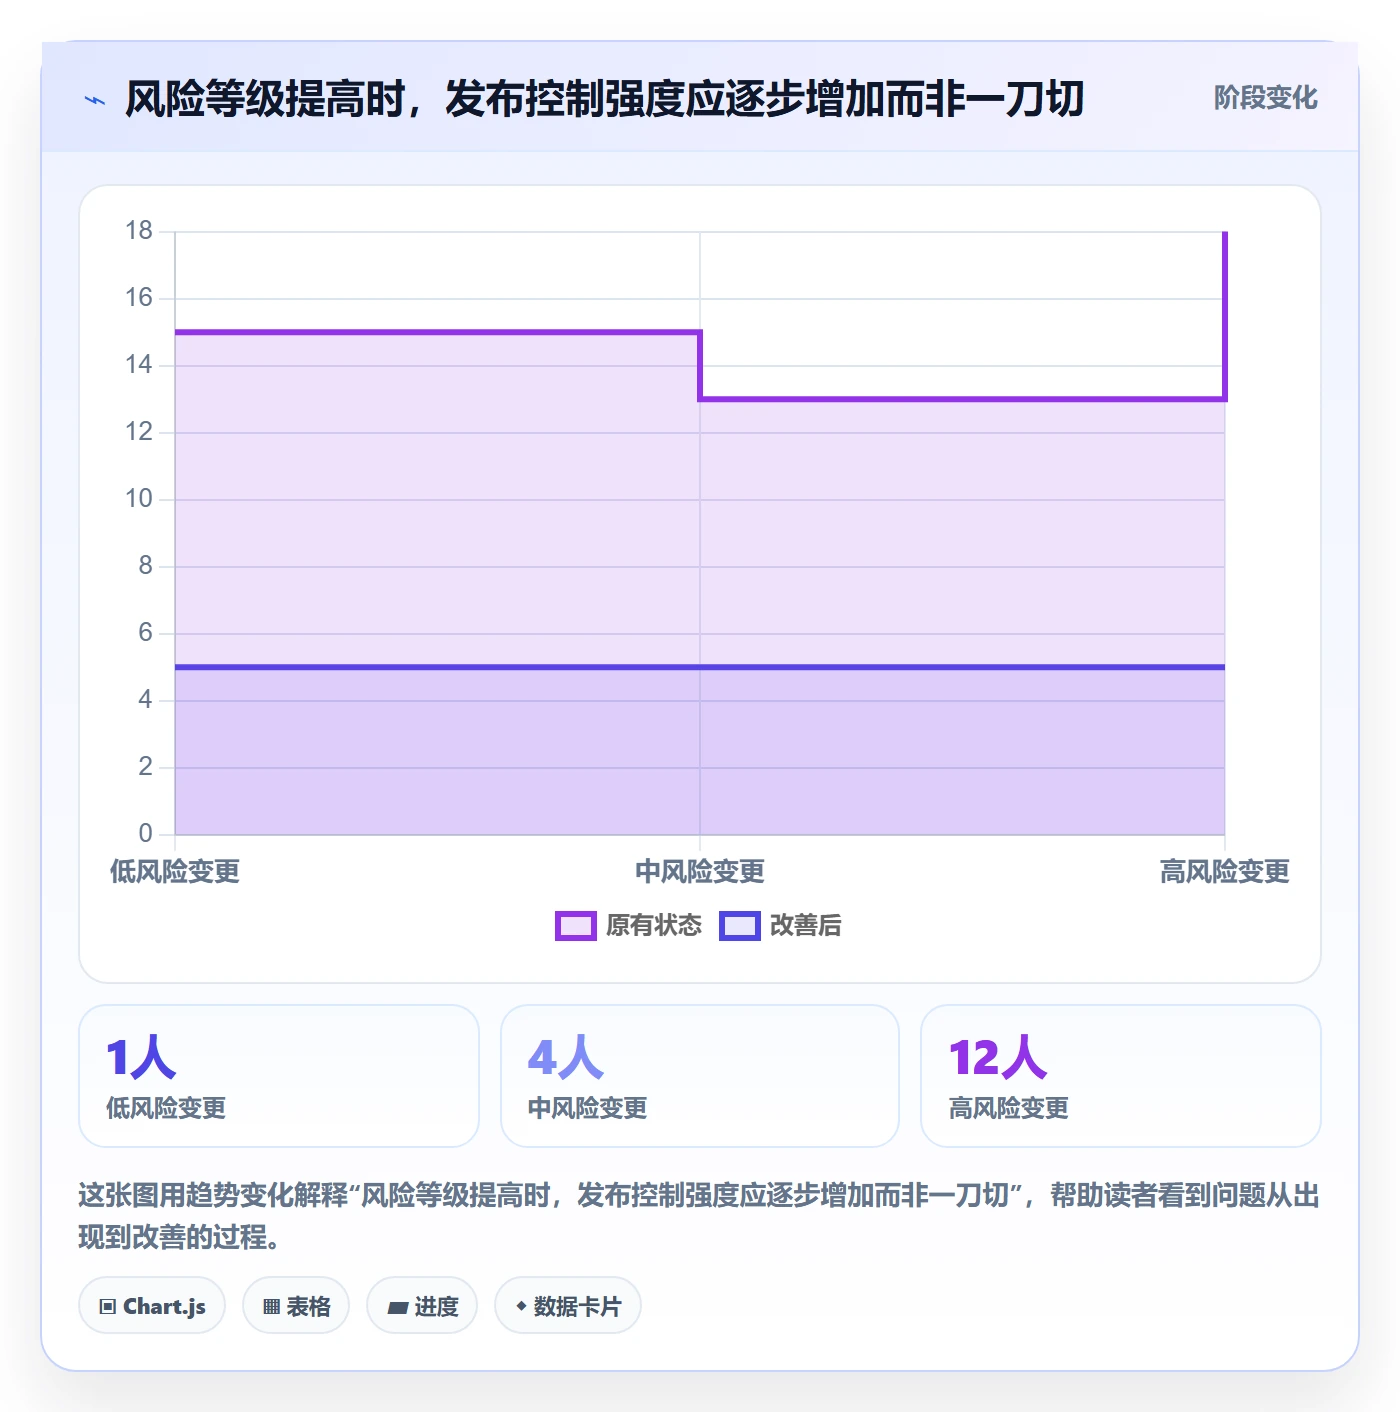The height and width of the screenshot is (1412, 1400).
Task: Select the 进度 tag chip
Action: pos(422,1306)
